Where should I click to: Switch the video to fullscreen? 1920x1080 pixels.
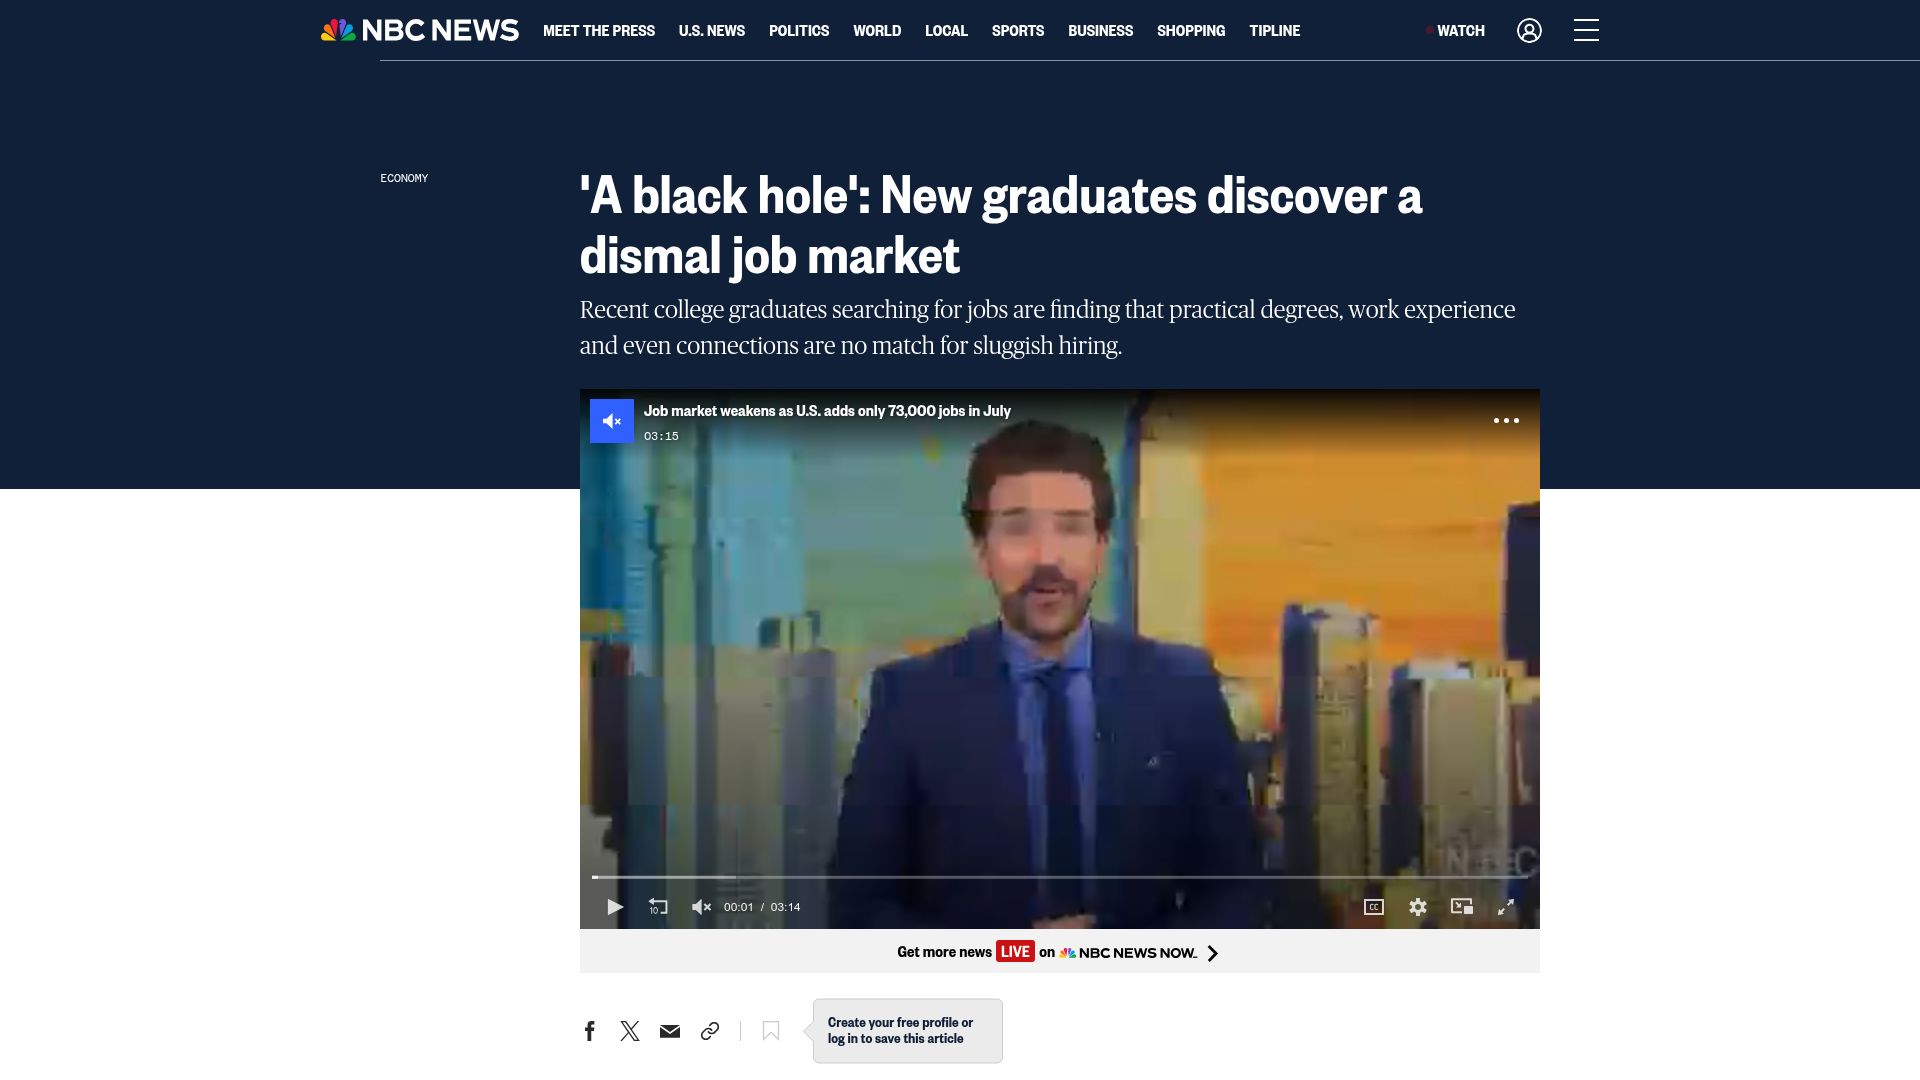(x=1506, y=907)
